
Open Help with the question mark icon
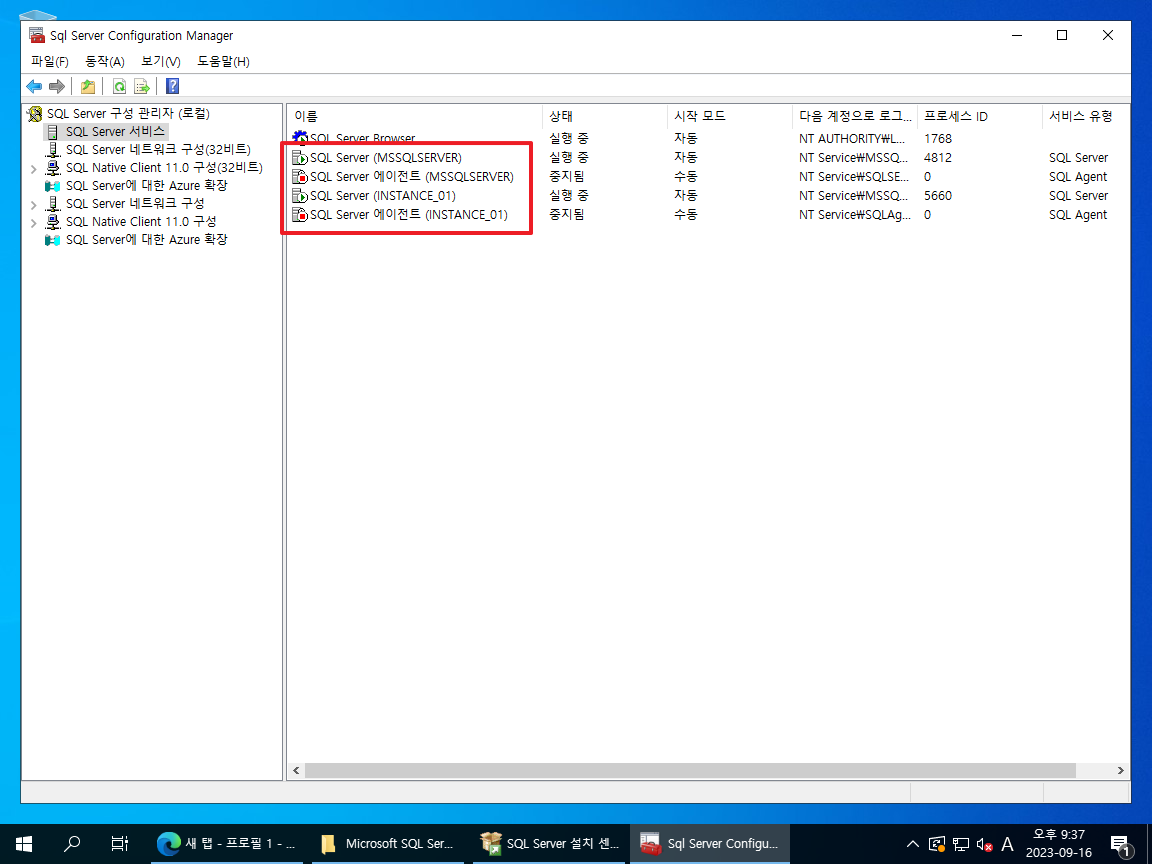173,87
